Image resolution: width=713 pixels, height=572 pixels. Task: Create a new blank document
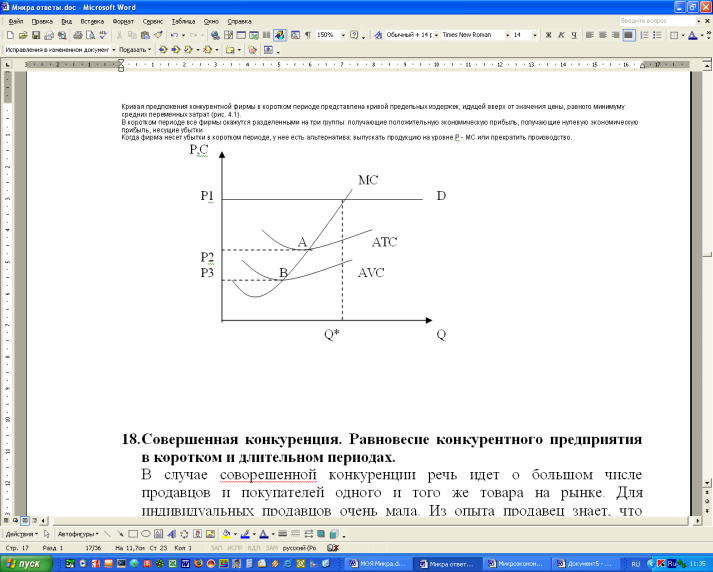[x=10, y=35]
